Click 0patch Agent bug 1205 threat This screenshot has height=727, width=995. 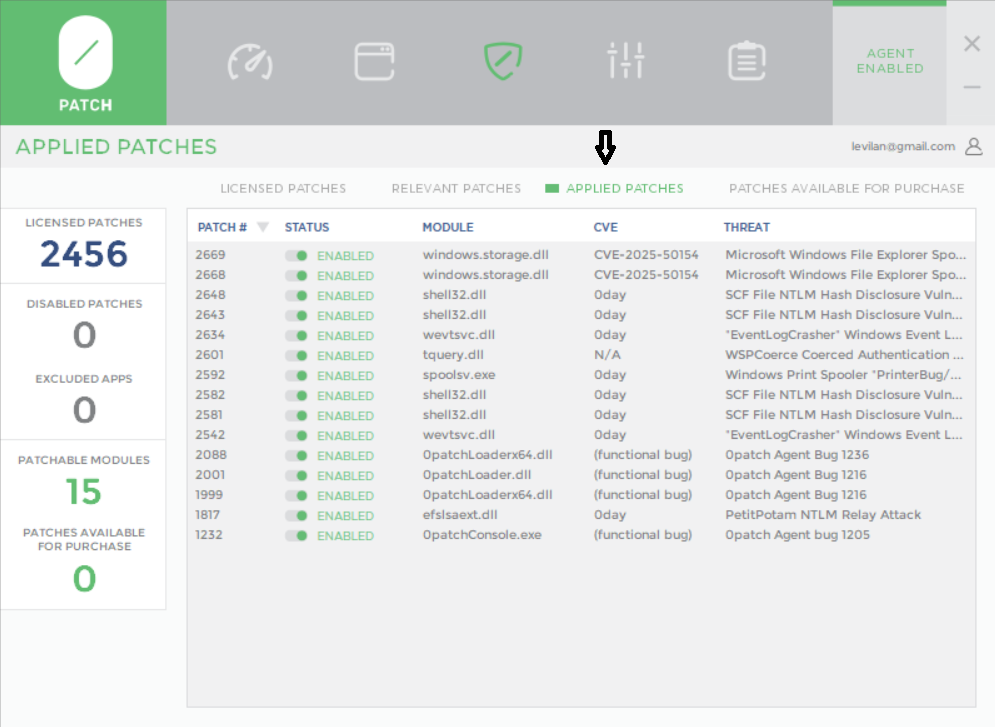point(798,535)
